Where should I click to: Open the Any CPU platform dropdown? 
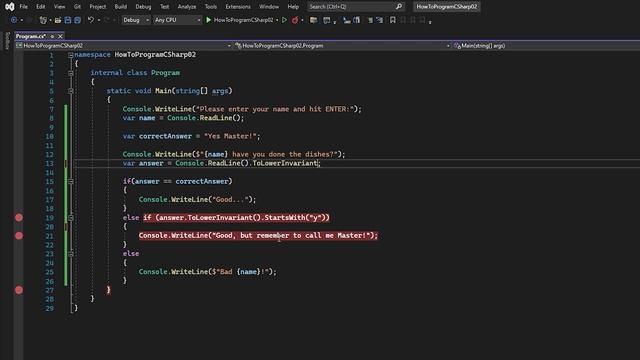pyautogui.click(x=177, y=20)
